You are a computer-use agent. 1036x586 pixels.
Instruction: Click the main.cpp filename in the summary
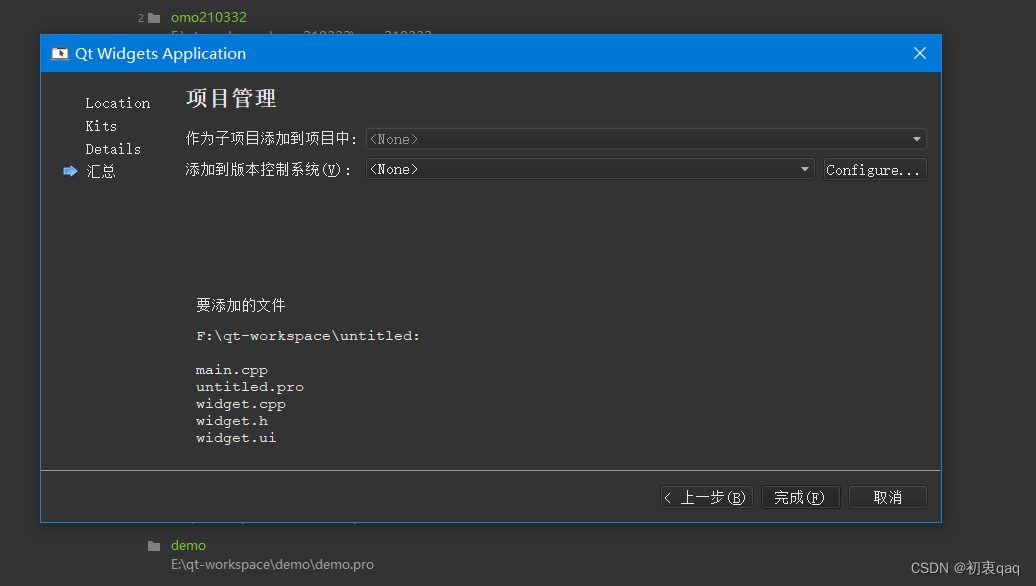231,369
